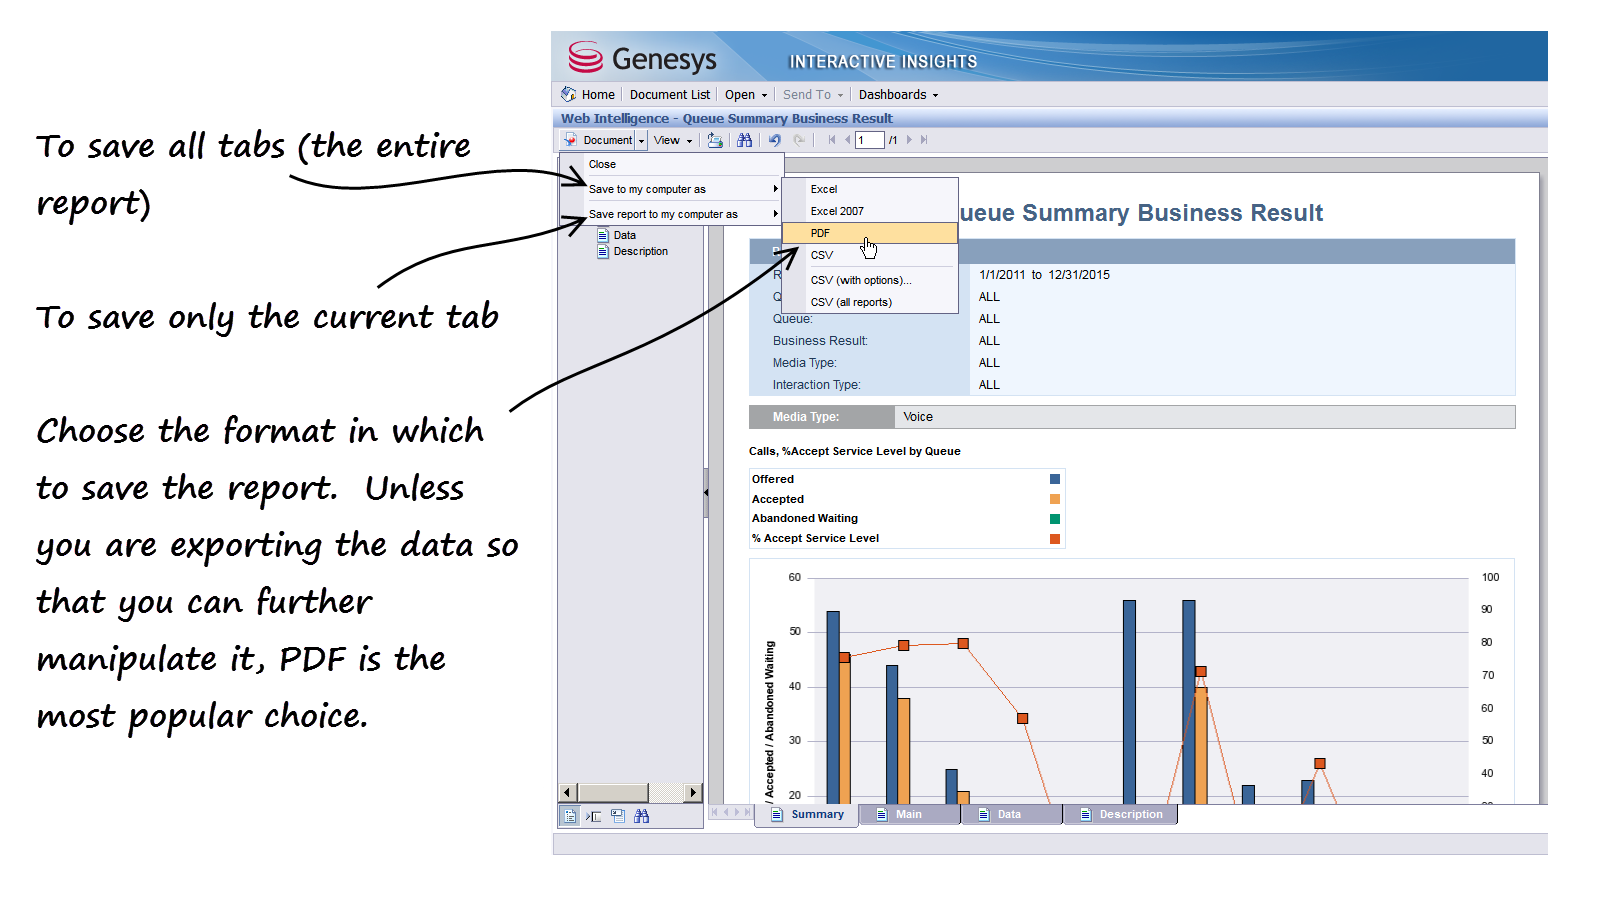1600x900 pixels.
Task: Open the Open dropdown in navigation bar
Action: click(x=745, y=95)
